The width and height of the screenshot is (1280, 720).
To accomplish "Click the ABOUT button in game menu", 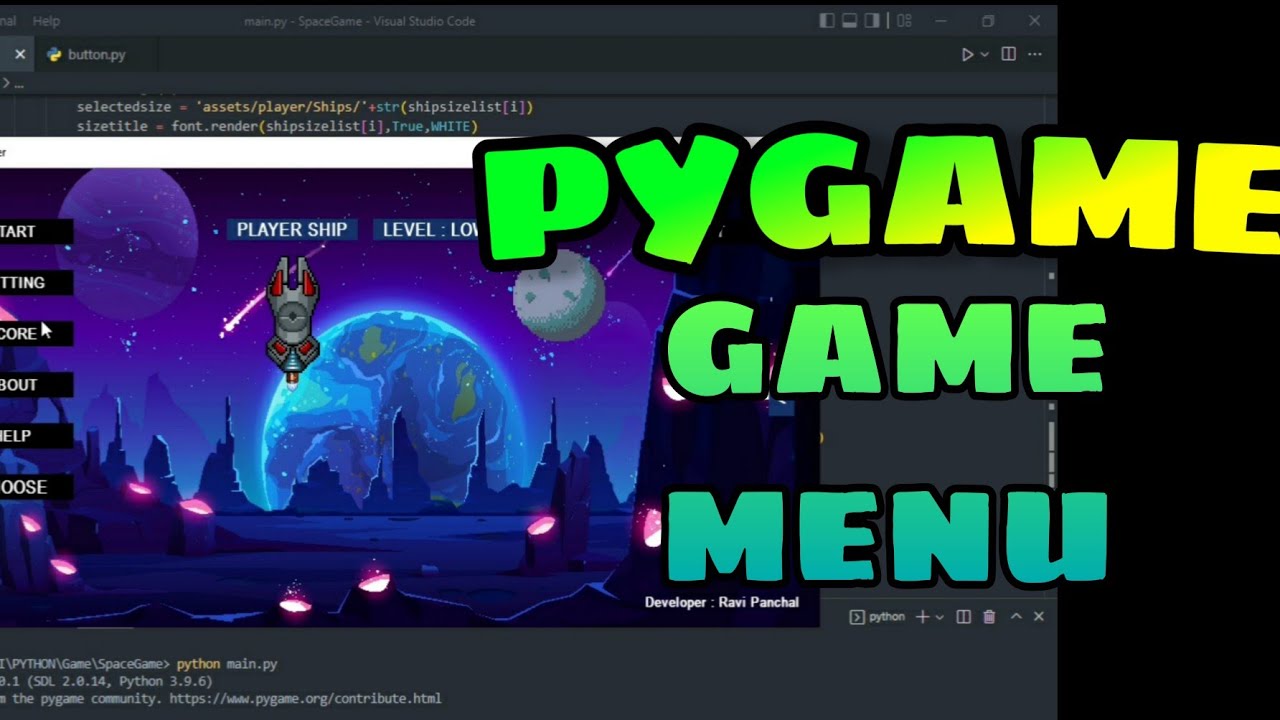I will [x=36, y=385].
